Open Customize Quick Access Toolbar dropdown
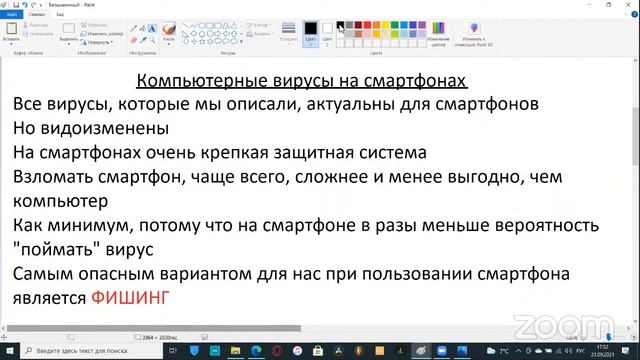640x360 pixels. pyautogui.click(x=41, y=5)
